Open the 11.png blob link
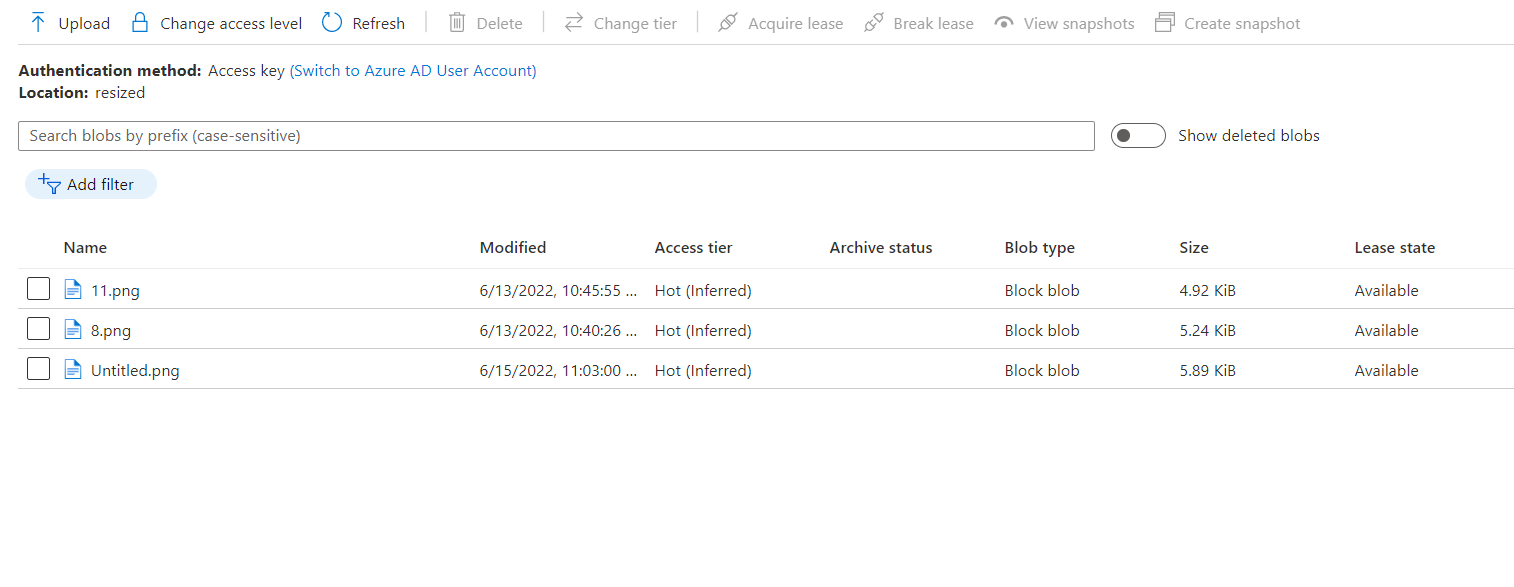Screen dimensions: 1514x587 115,291
